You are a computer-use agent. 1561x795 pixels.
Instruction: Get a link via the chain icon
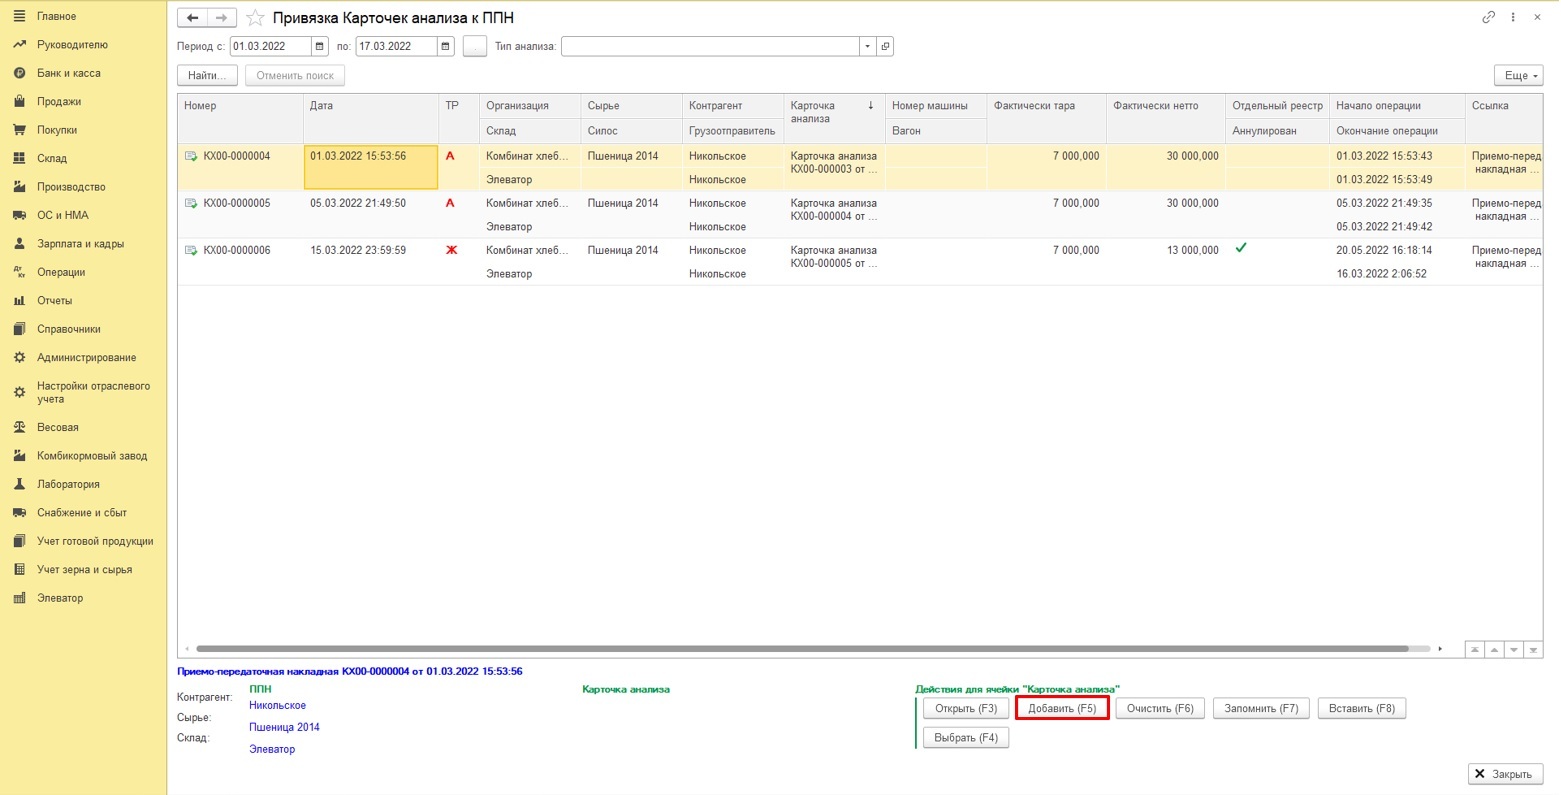click(1488, 17)
